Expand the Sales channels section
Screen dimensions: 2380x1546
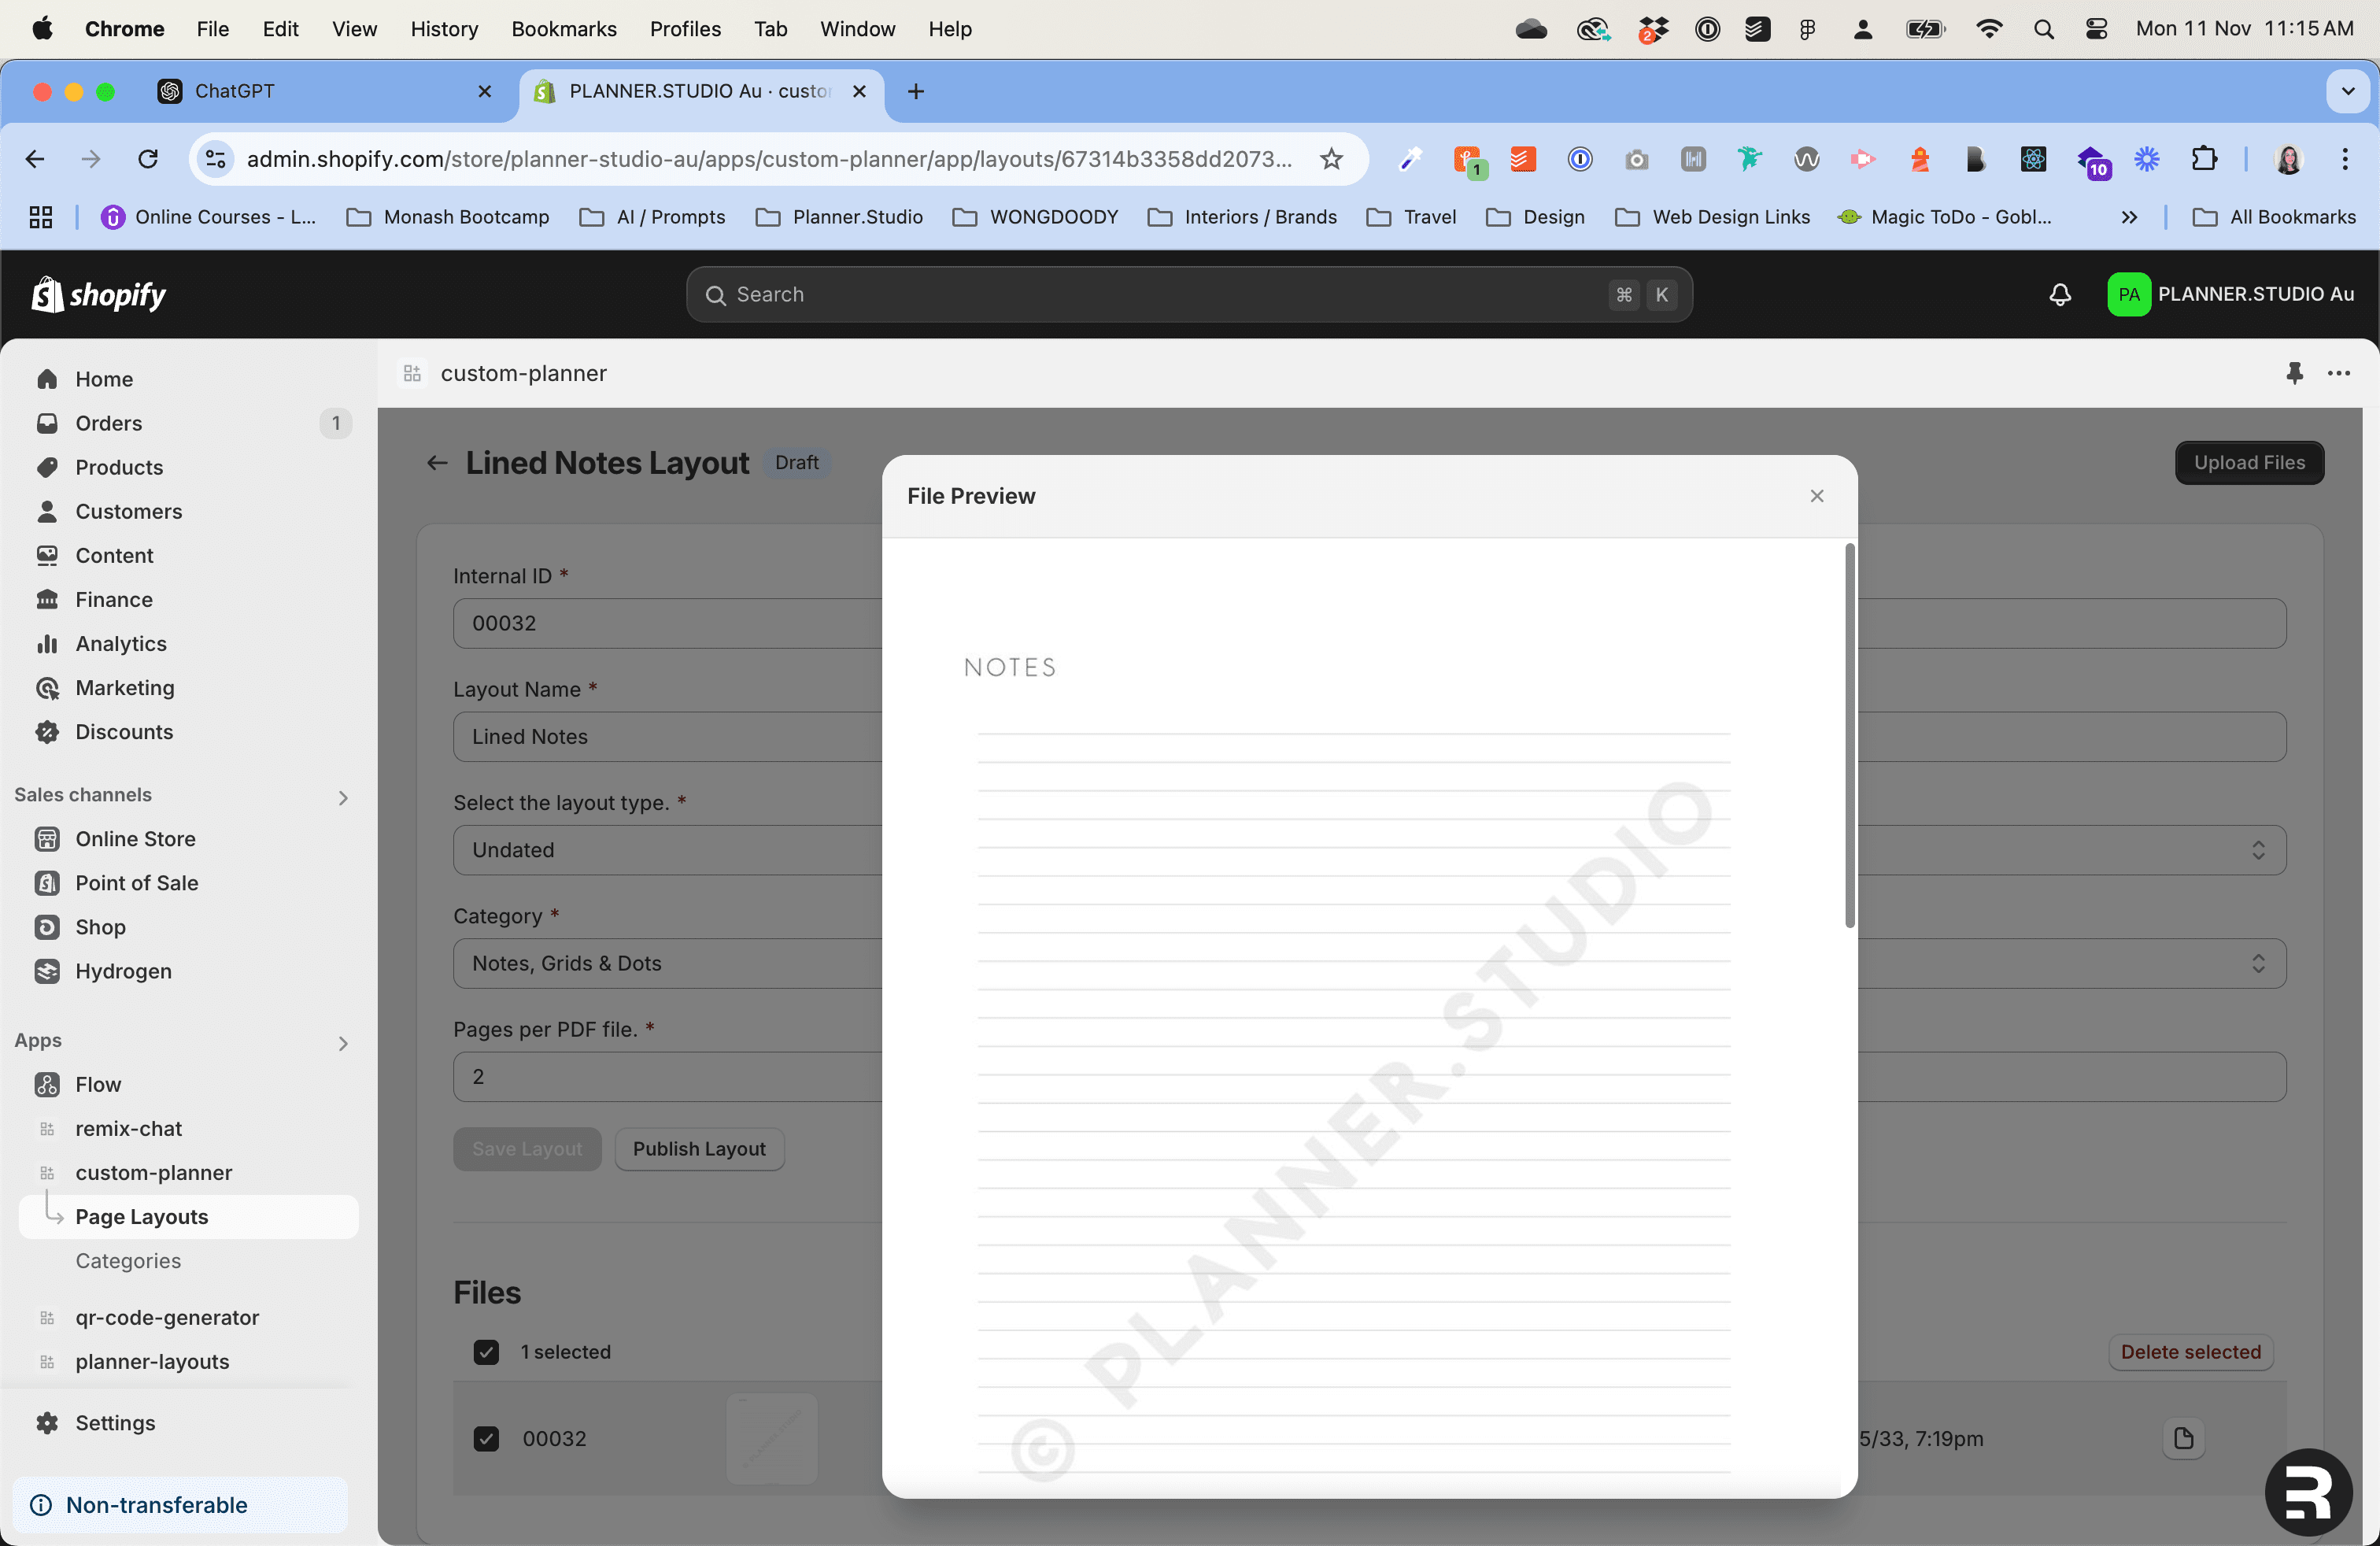coord(343,797)
